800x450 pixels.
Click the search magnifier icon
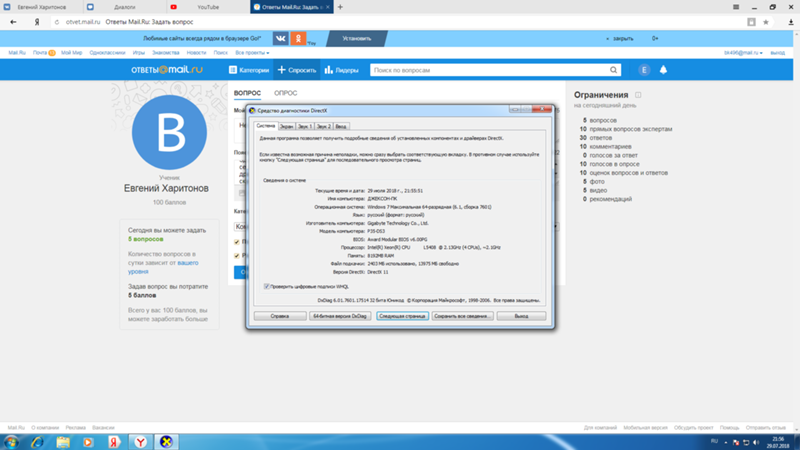[613, 70]
